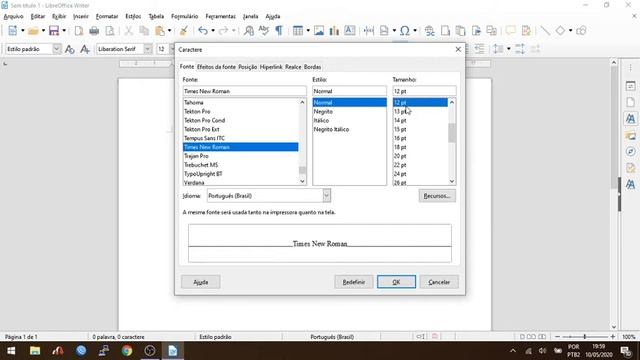Click the Fonte name input field
Viewport: 640px width, 360px height.
[x=244, y=91]
